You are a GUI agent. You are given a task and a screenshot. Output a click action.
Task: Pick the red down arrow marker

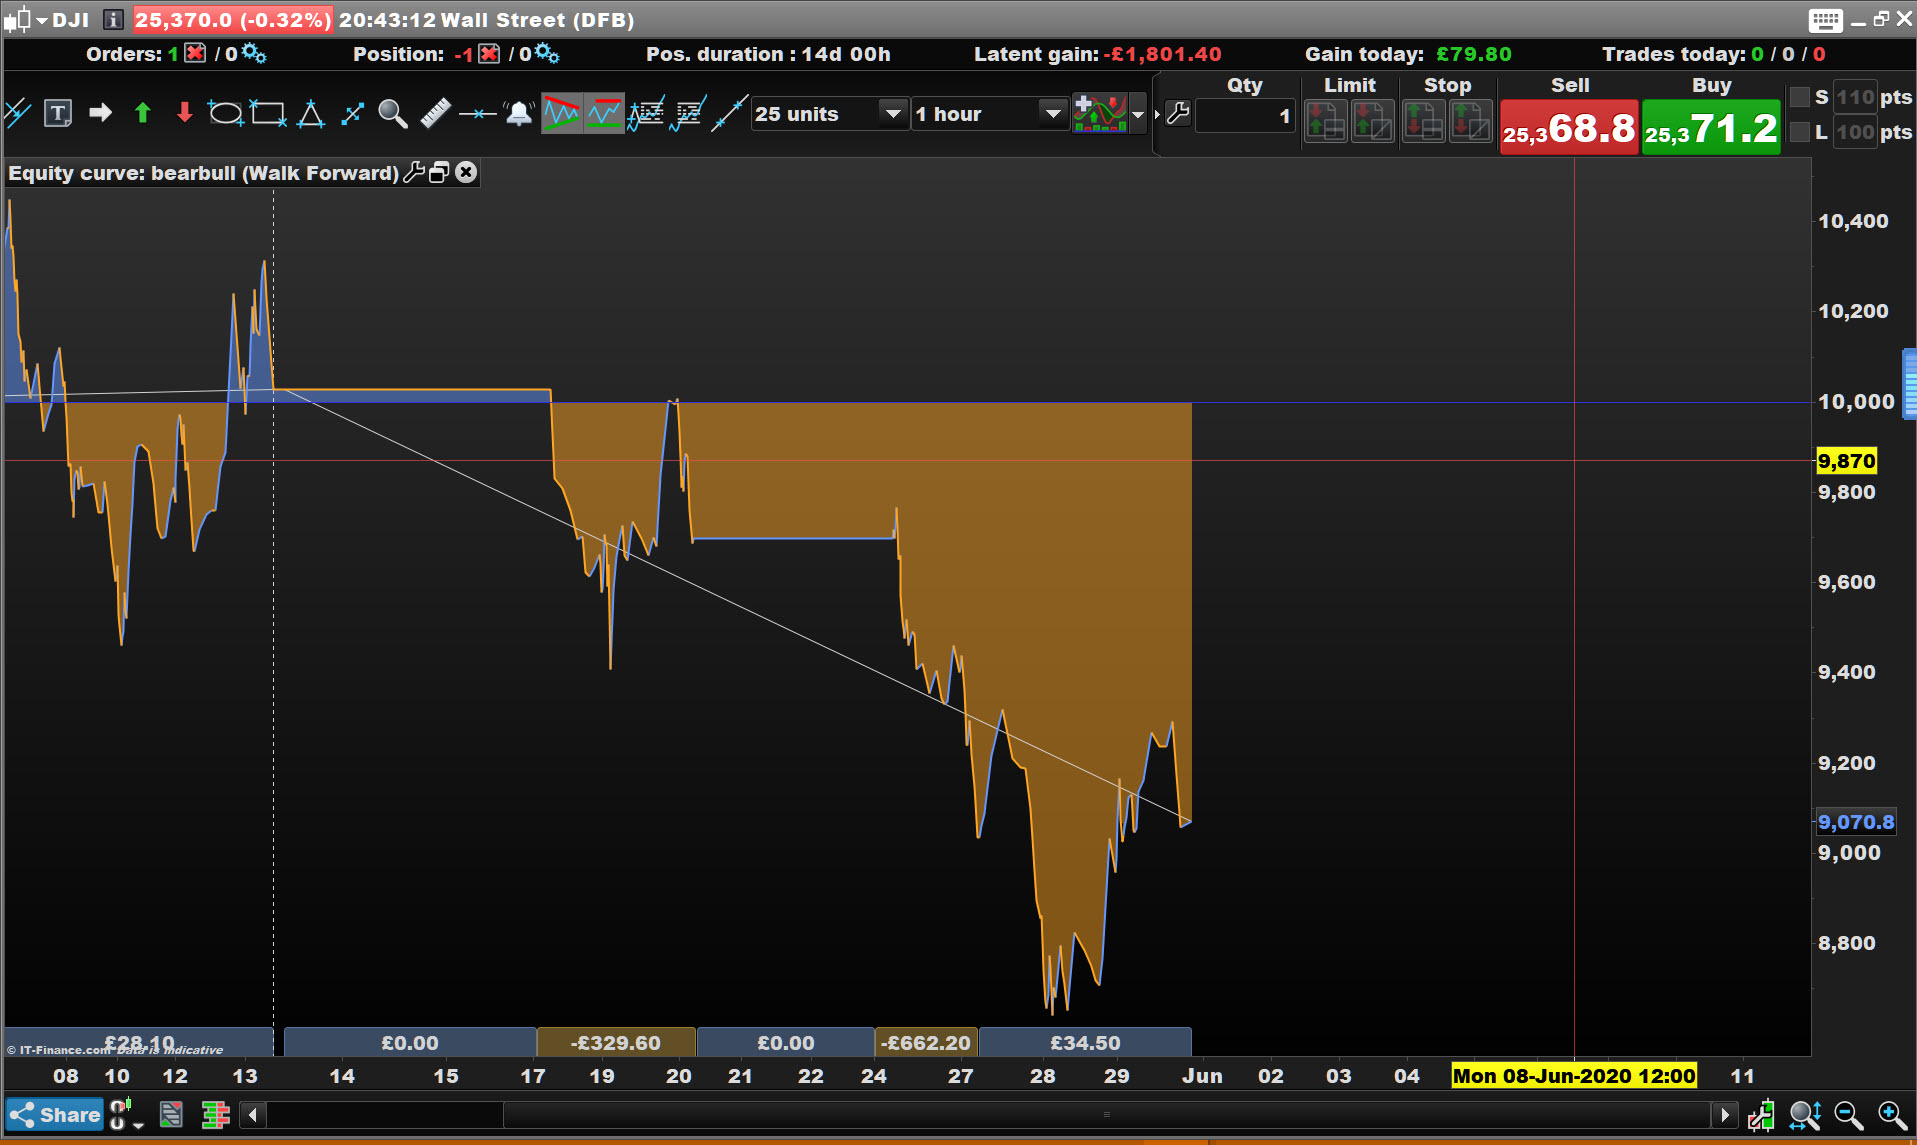[184, 113]
